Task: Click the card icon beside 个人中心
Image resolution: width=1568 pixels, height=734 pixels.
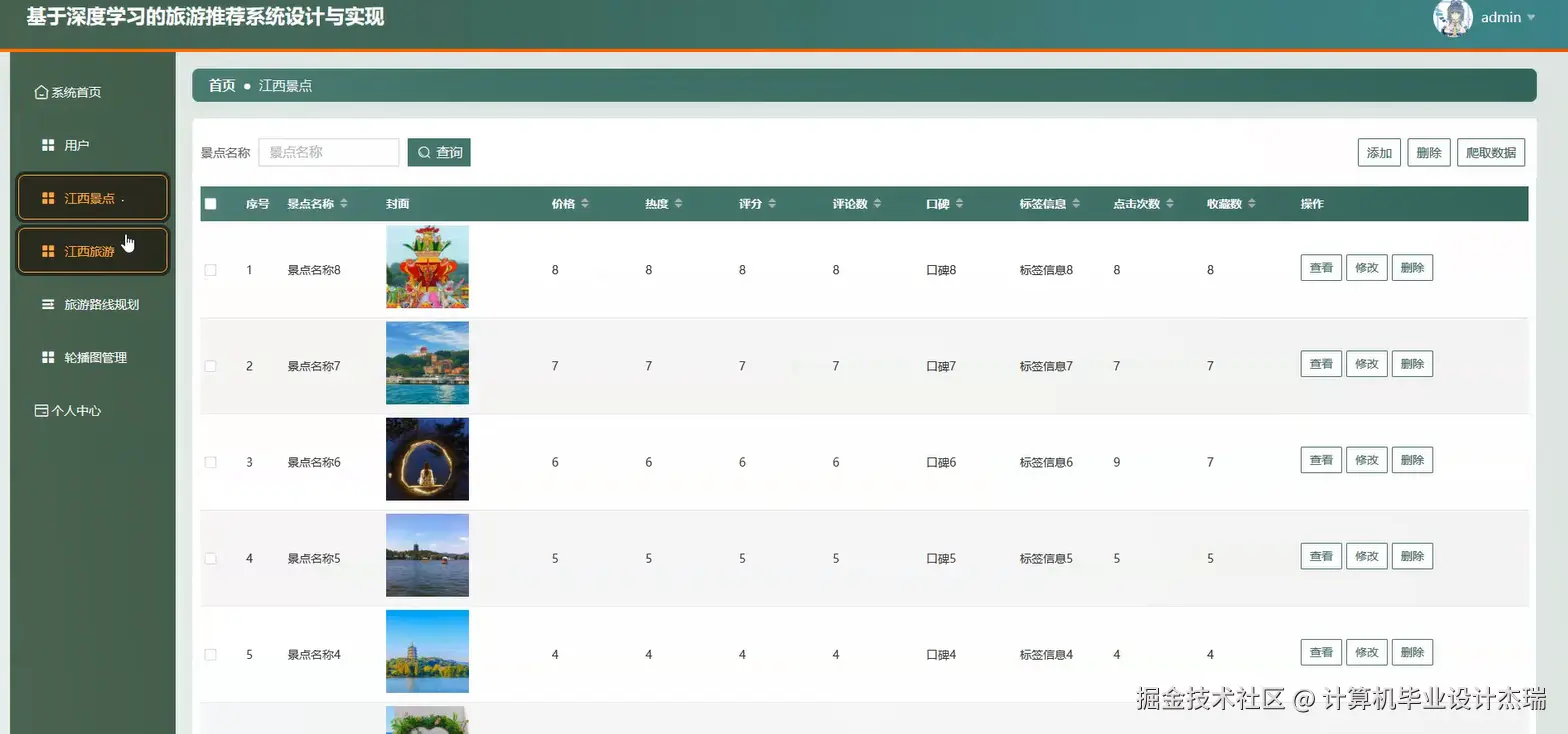Action: pos(41,410)
